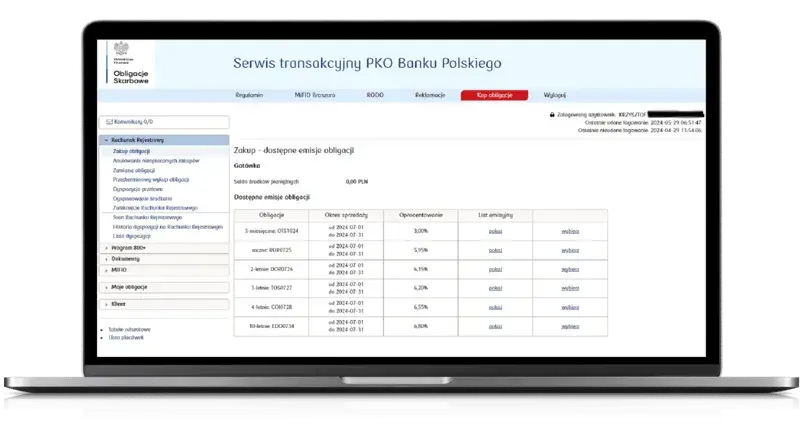Click wybierz for the 10-letnie EDO0734 bond
Image resolution: width=800 pixels, height=425 pixels.
[x=570, y=327]
